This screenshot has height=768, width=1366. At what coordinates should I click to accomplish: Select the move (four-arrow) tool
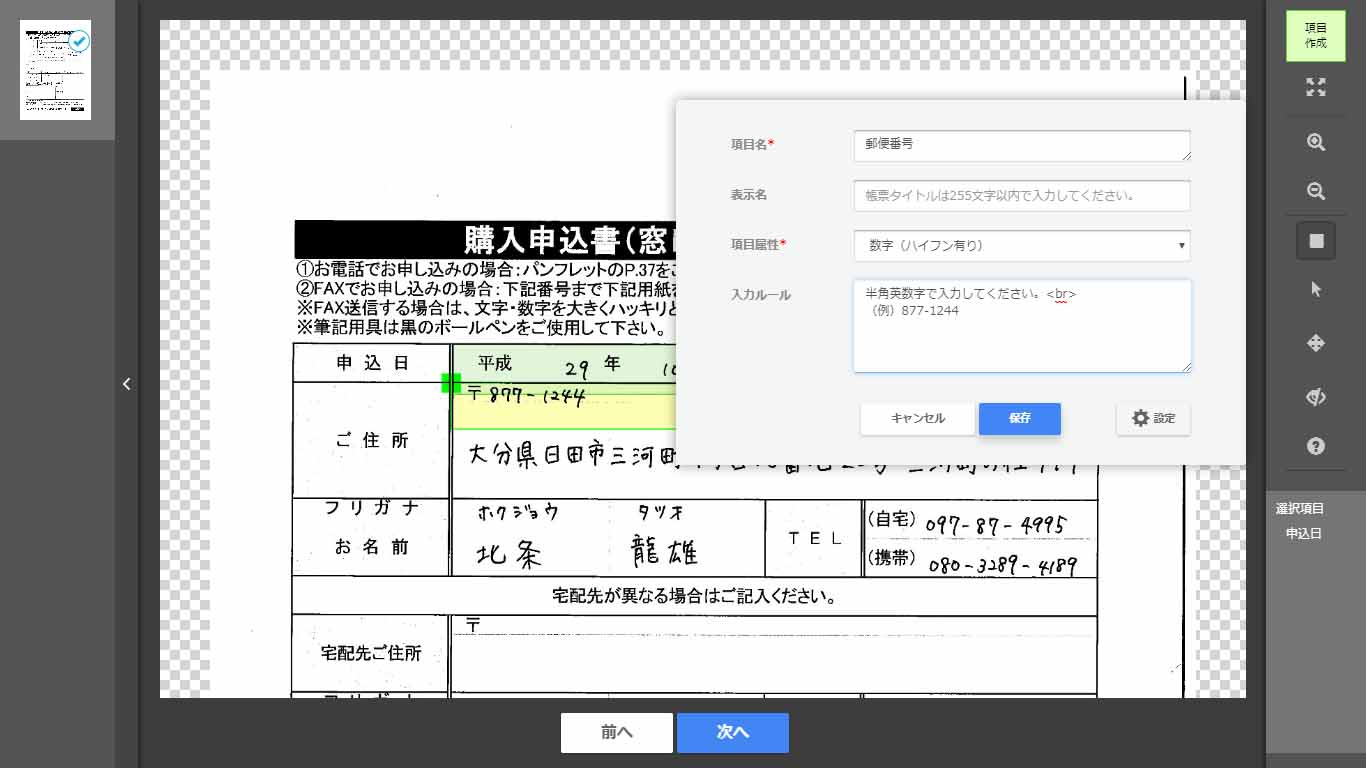1316,343
